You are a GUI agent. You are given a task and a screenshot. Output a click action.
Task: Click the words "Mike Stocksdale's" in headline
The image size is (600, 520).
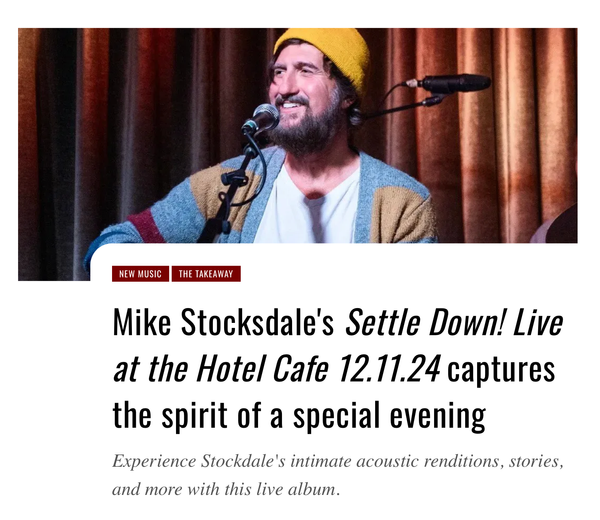coord(225,324)
